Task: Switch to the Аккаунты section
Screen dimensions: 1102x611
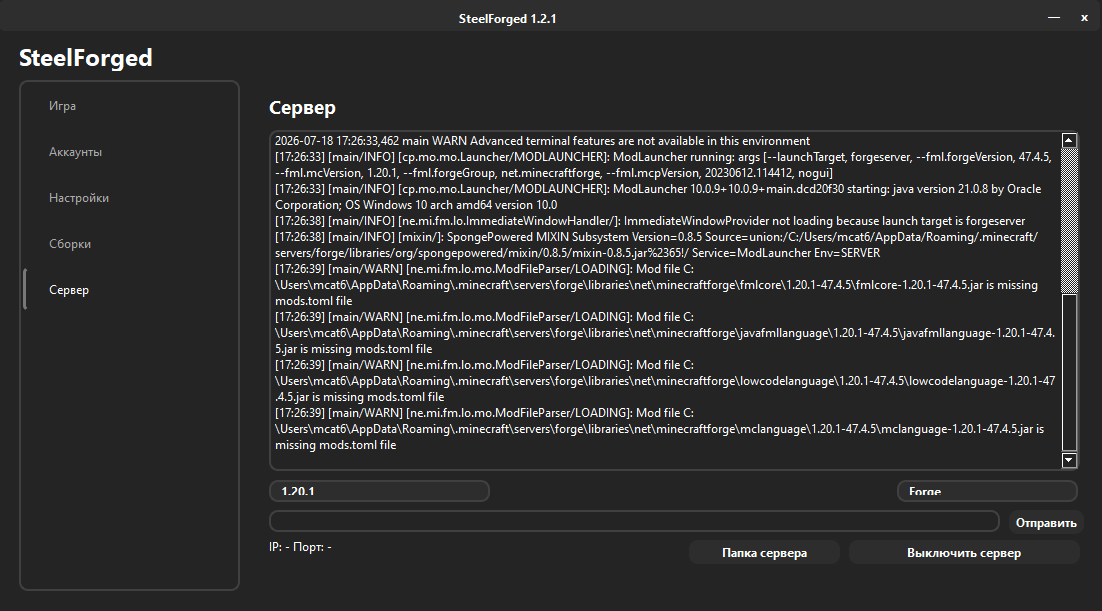Action: tap(75, 152)
